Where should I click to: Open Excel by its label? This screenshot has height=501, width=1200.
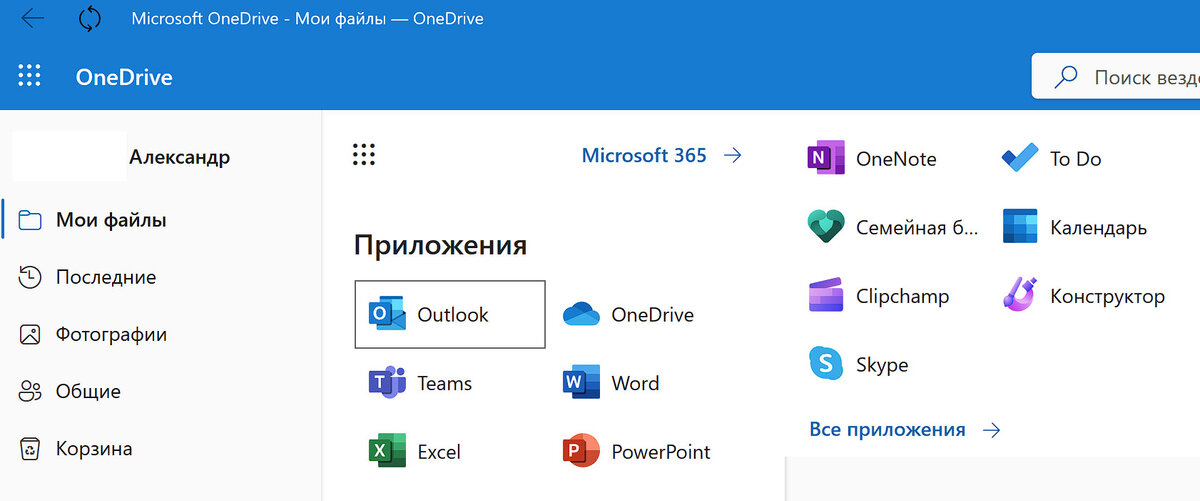(x=439, y=452)
